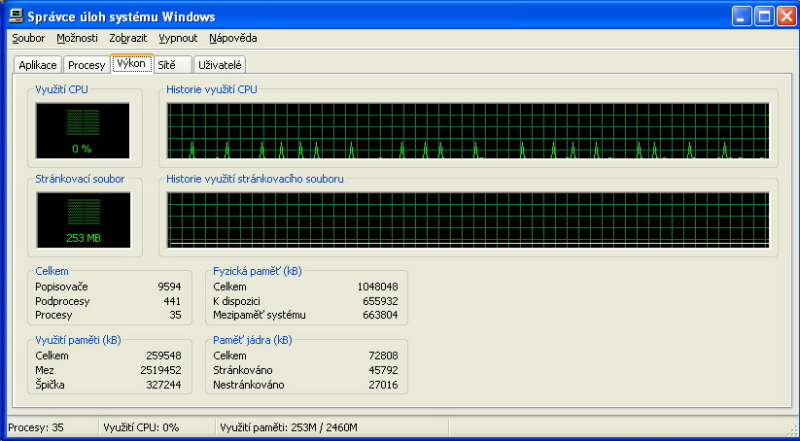Switch to the Aplikace tab
Image resolution: width=800 pixels, height=441 pixels.
coord(38,65)
